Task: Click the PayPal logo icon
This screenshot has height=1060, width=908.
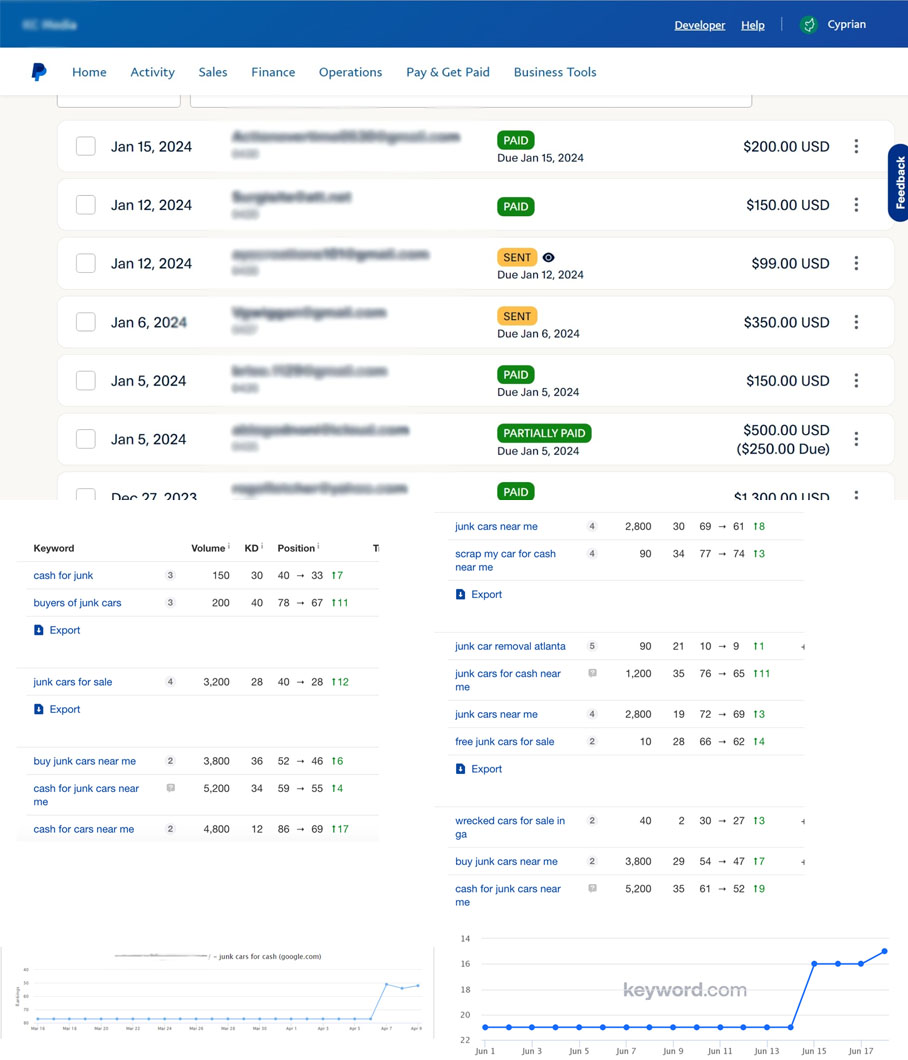Action: coord(39,72)
